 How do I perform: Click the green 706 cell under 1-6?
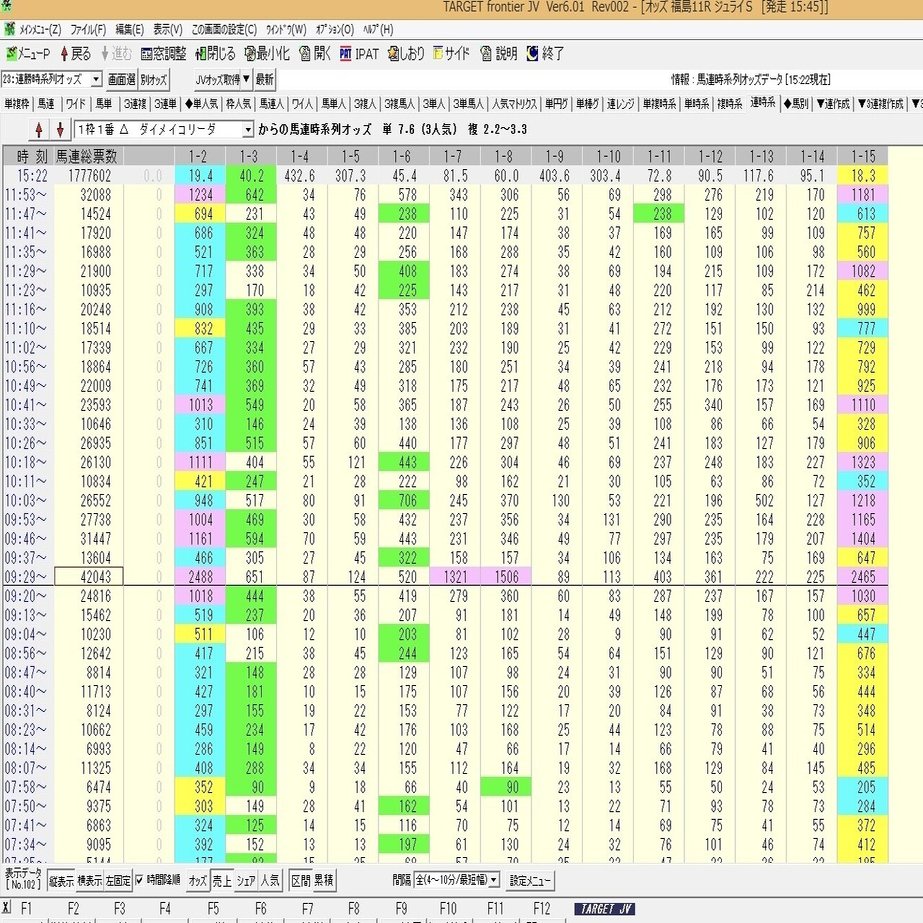pos(404,500)
